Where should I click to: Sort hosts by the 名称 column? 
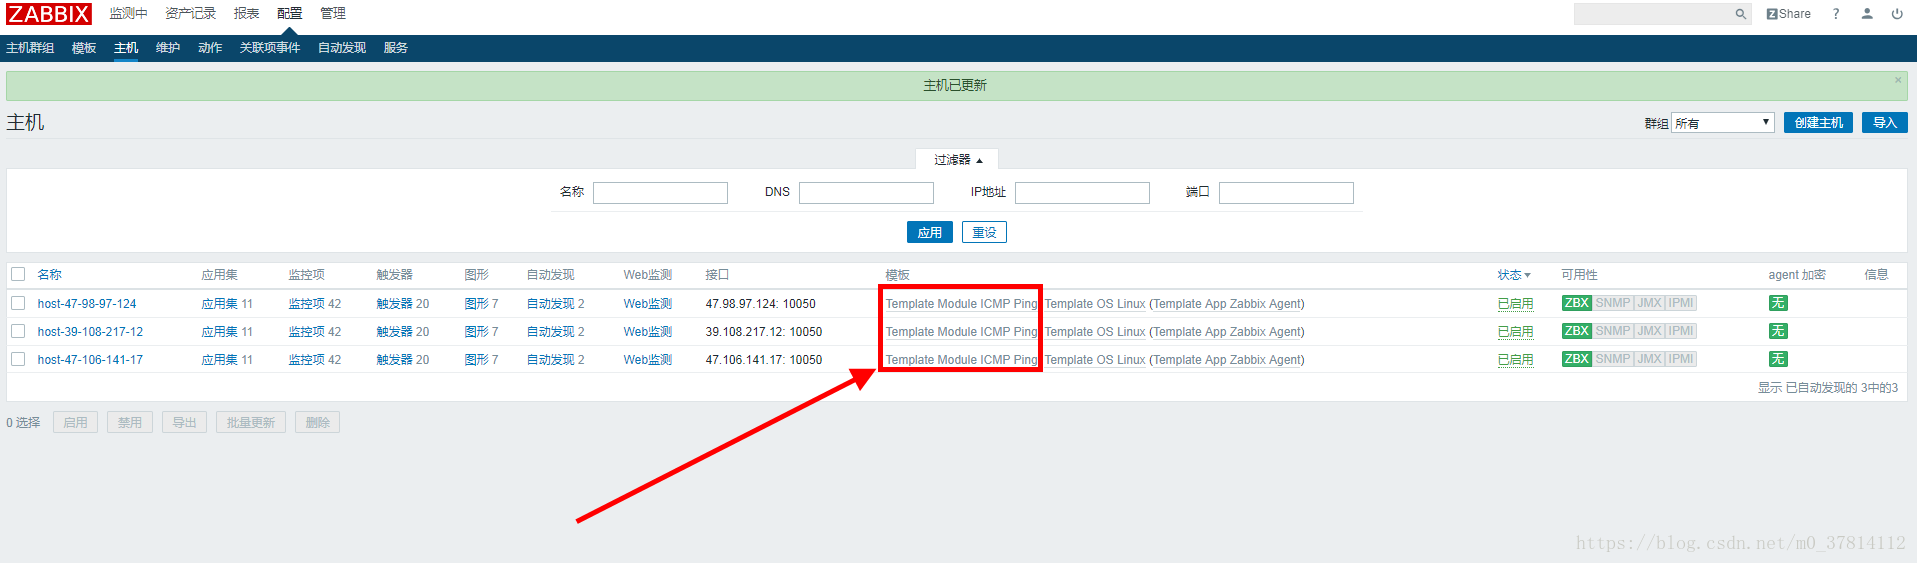(x=50, y=275)
